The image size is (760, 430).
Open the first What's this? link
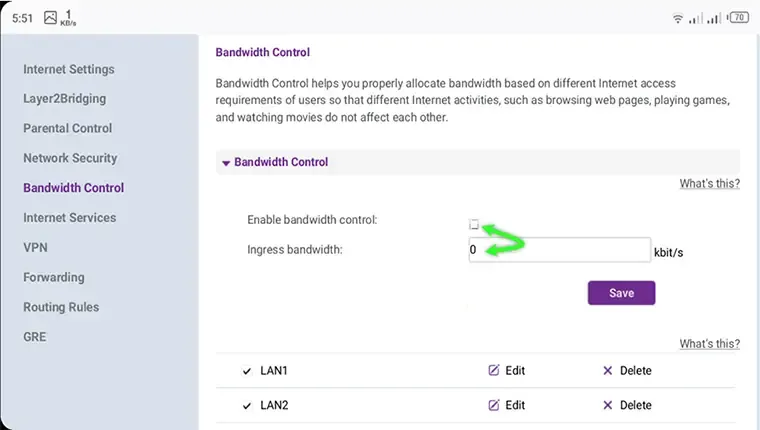point(710,183)
